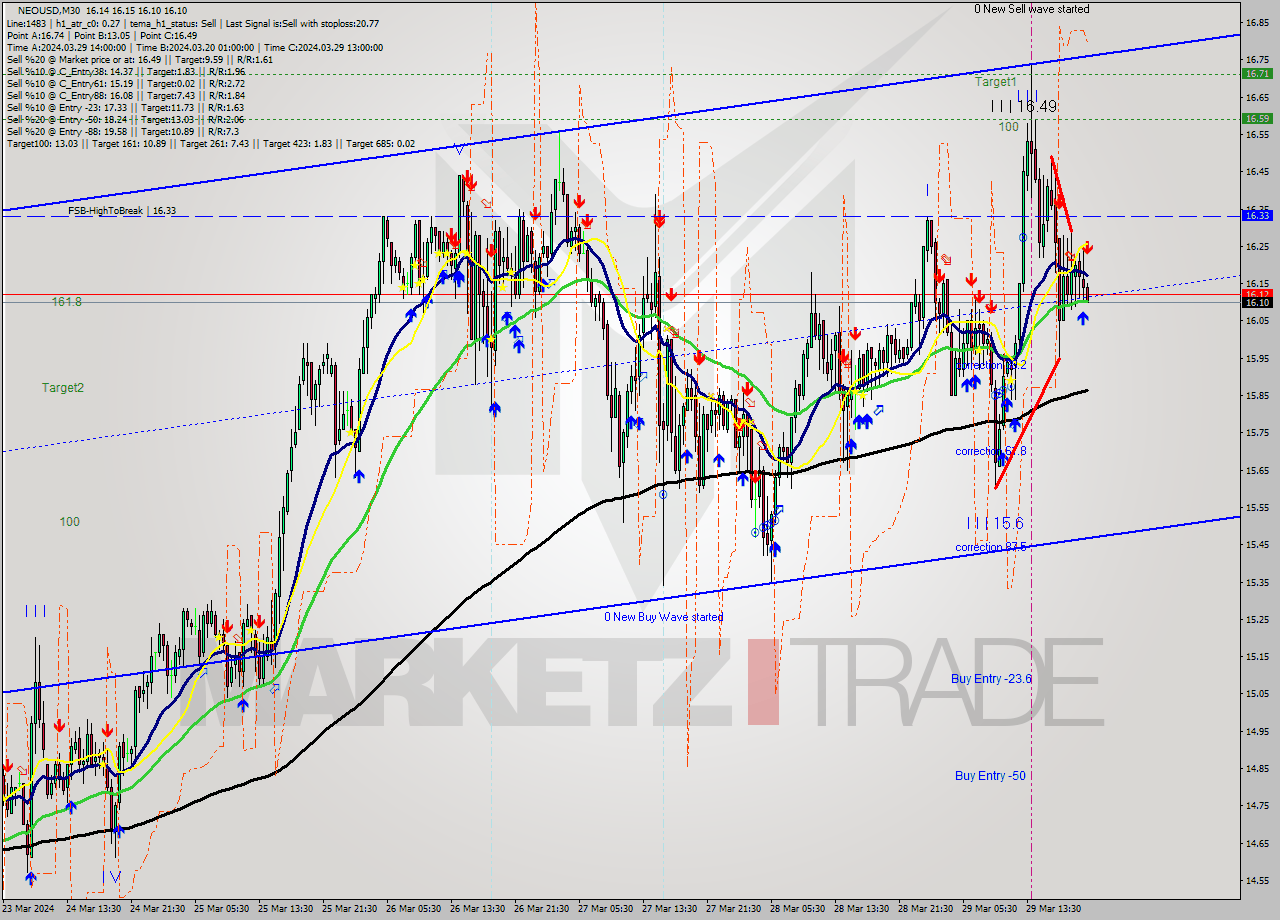Click 15.55 on the price axis
1280x920 pixels.
click(x=1257, y=507)
